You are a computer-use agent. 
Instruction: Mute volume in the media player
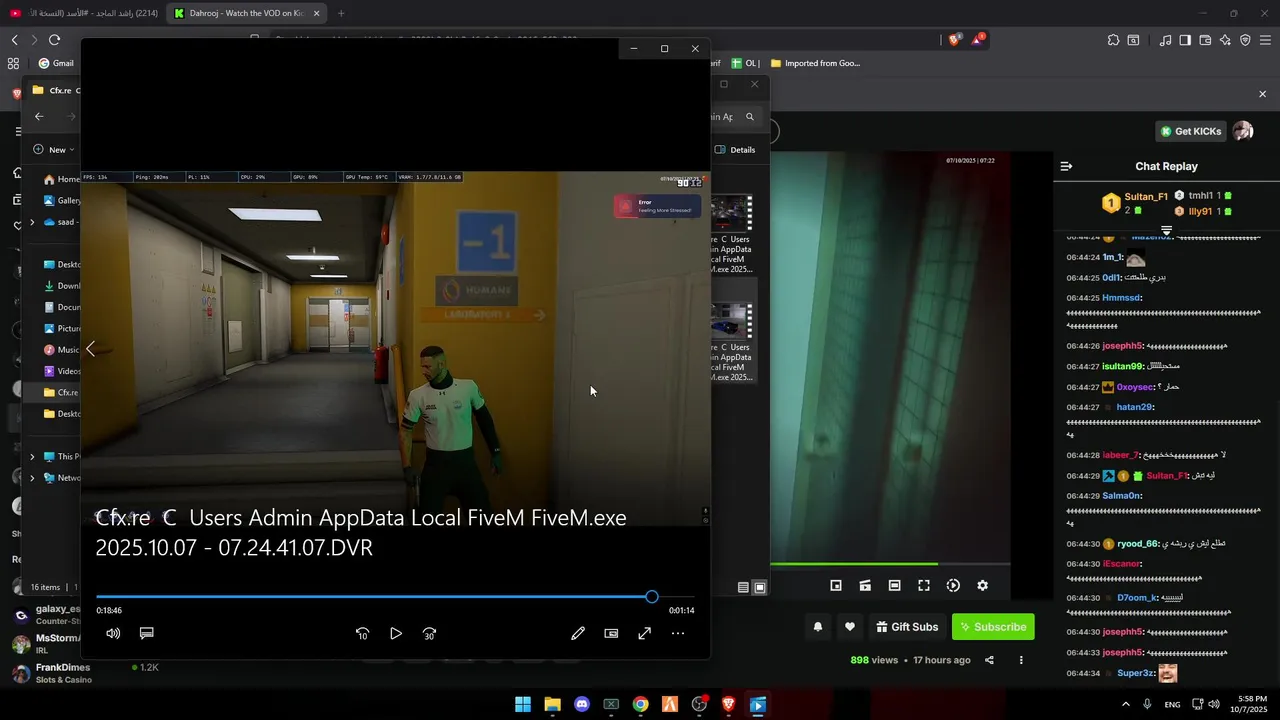113,633
